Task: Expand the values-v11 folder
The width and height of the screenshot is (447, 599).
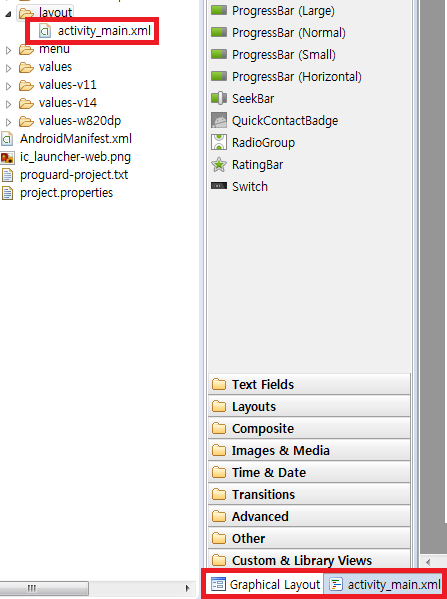Action: (8, 86)
